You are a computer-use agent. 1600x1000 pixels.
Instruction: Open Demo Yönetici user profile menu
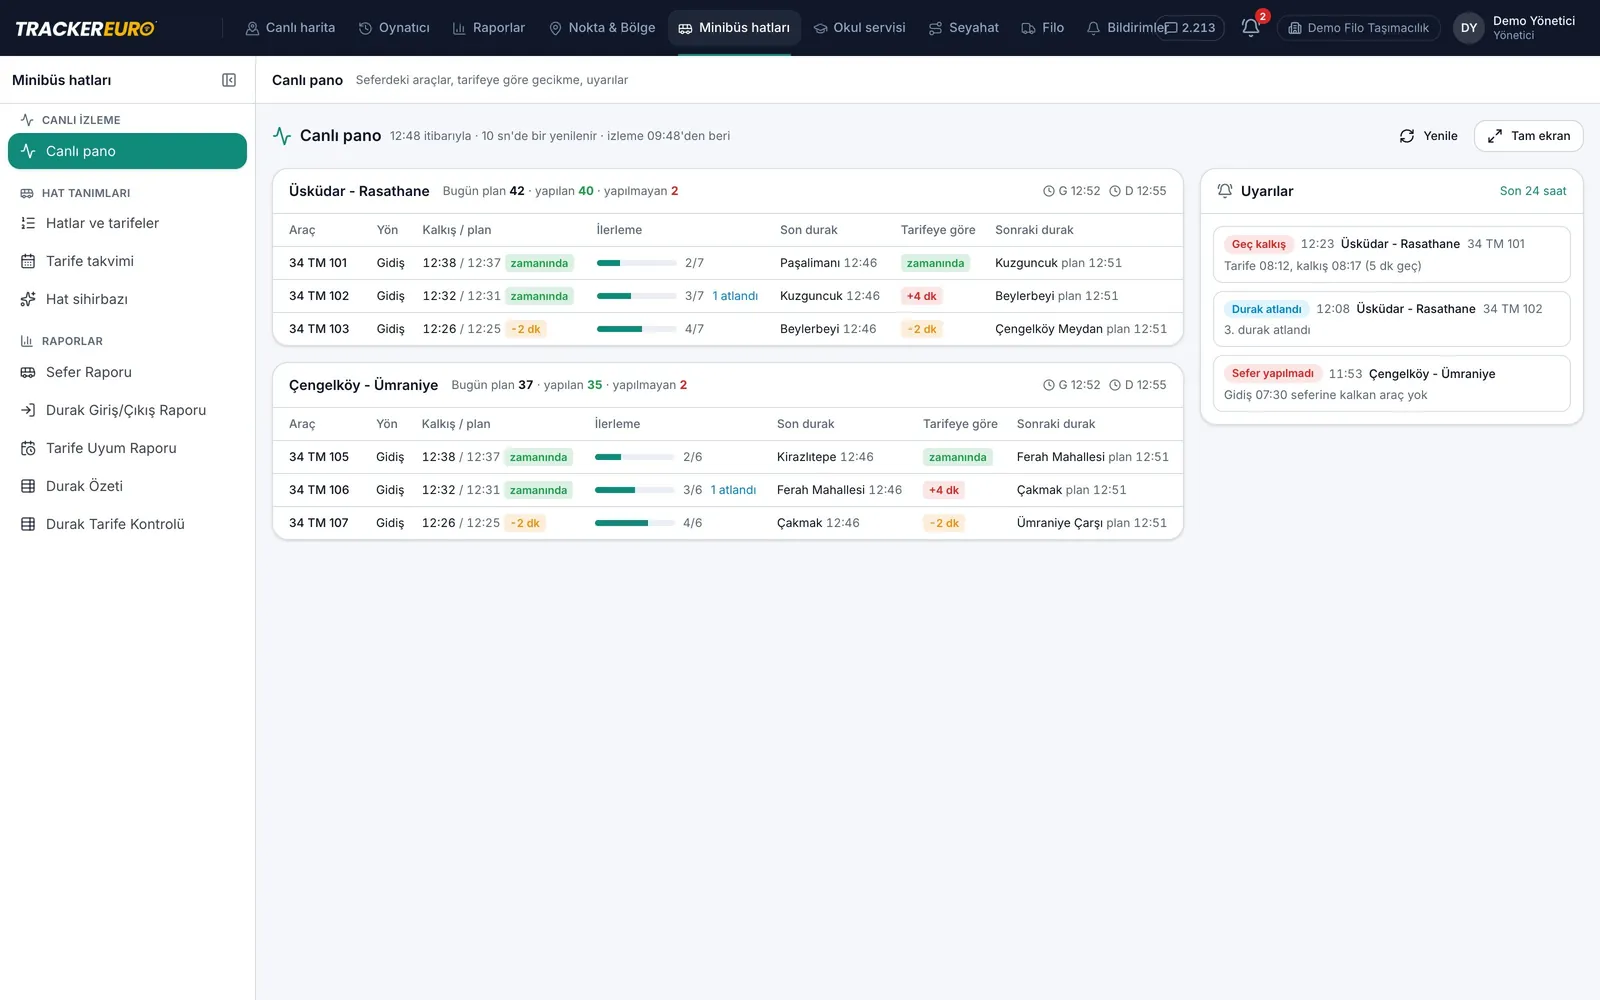click(x=1514, y=28)
